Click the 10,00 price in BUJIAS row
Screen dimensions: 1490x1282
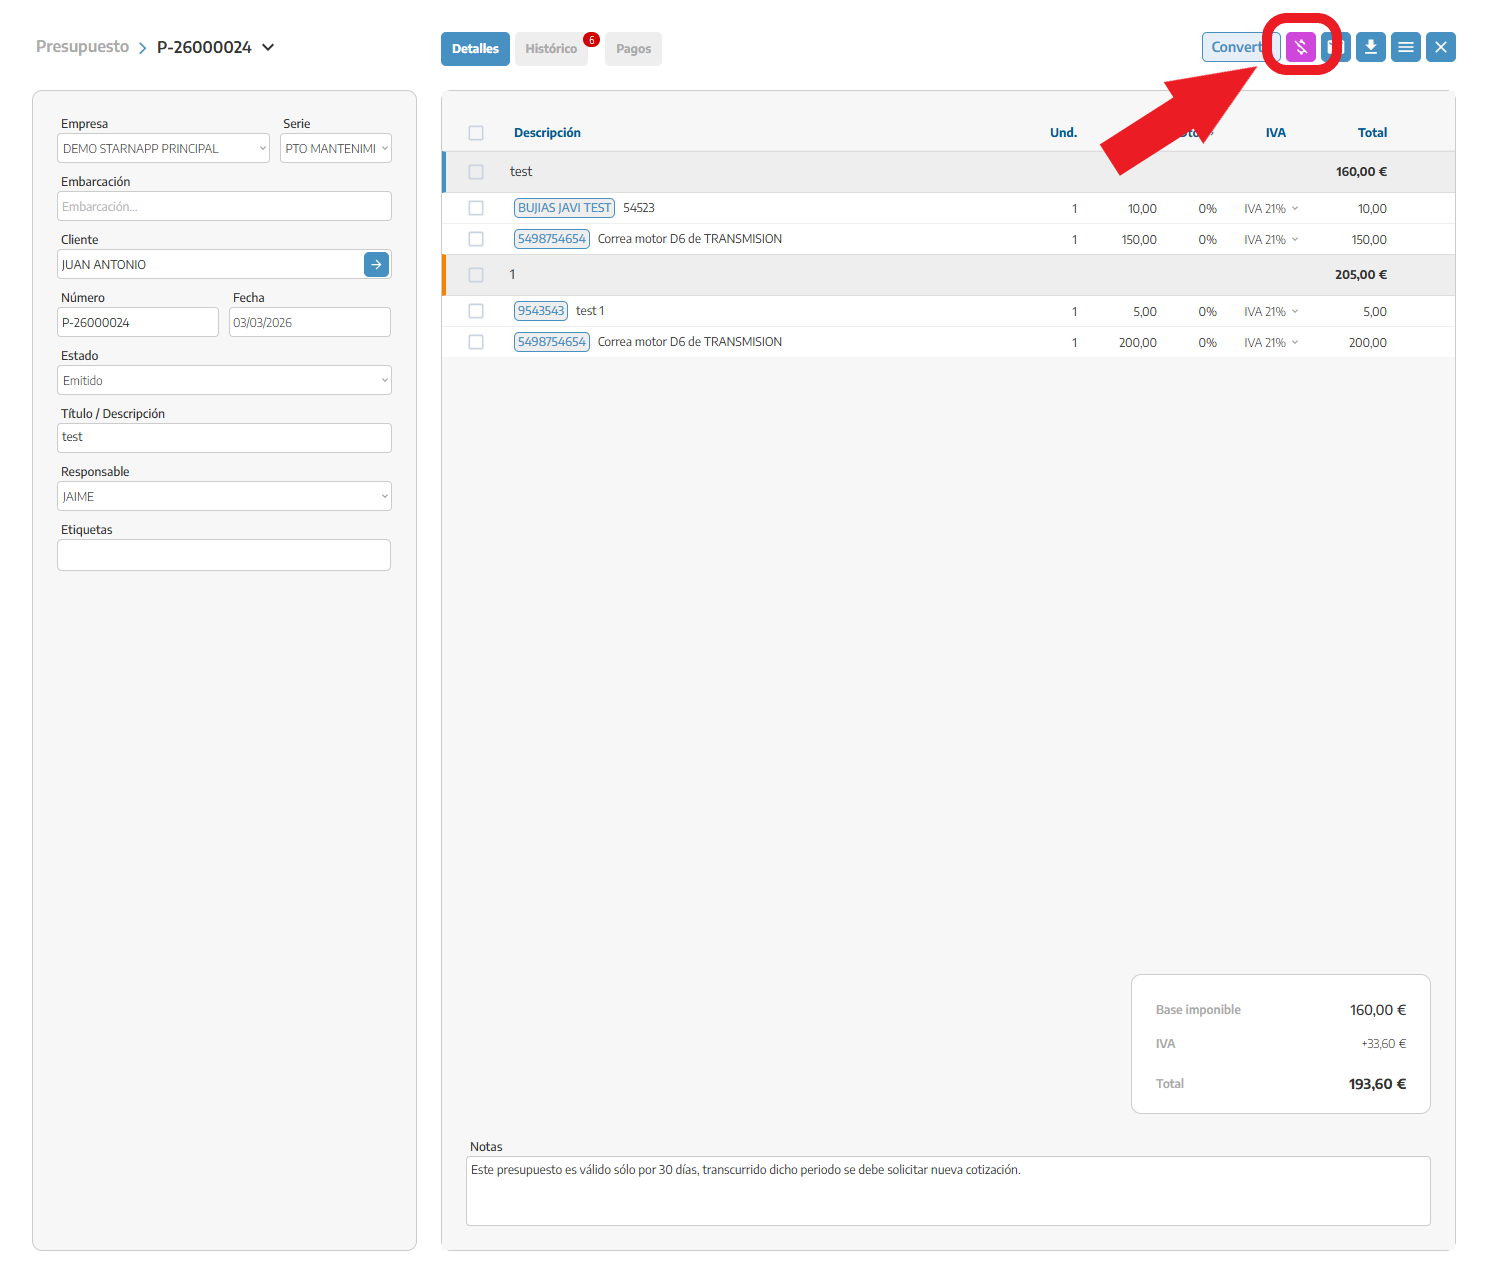point(1142,209)
